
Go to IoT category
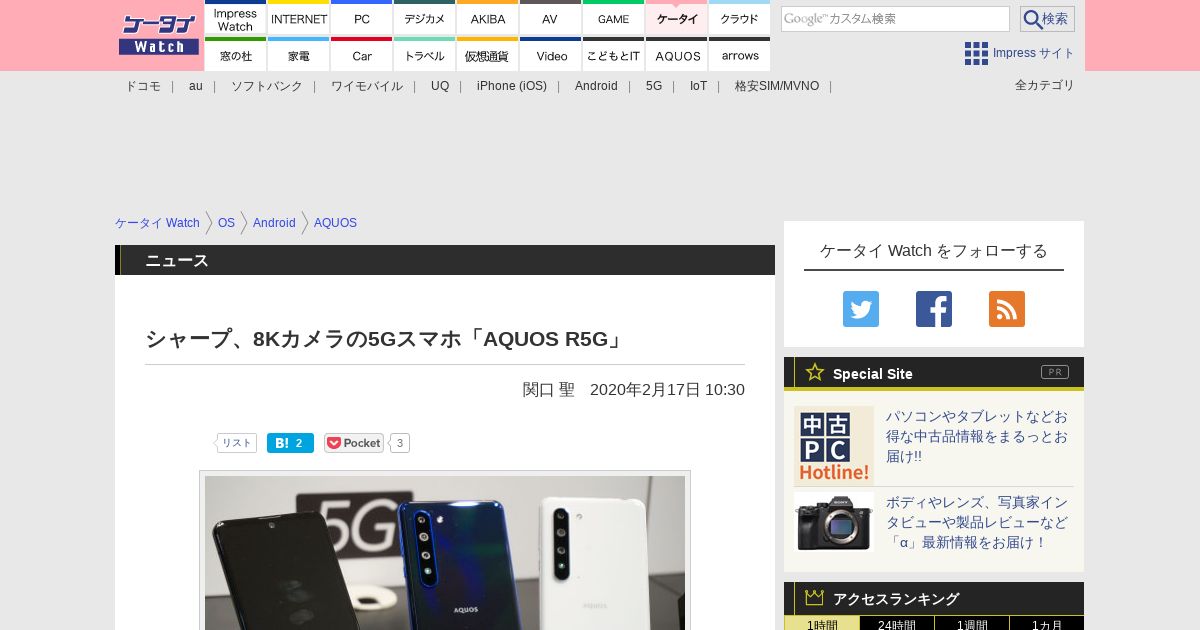(x=698, y=86)
